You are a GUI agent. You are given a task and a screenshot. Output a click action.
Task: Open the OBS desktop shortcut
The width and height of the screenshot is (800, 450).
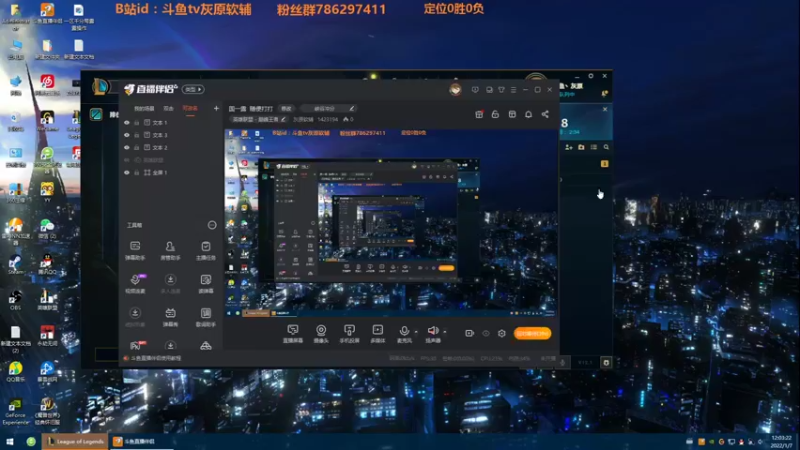[15, 300]
